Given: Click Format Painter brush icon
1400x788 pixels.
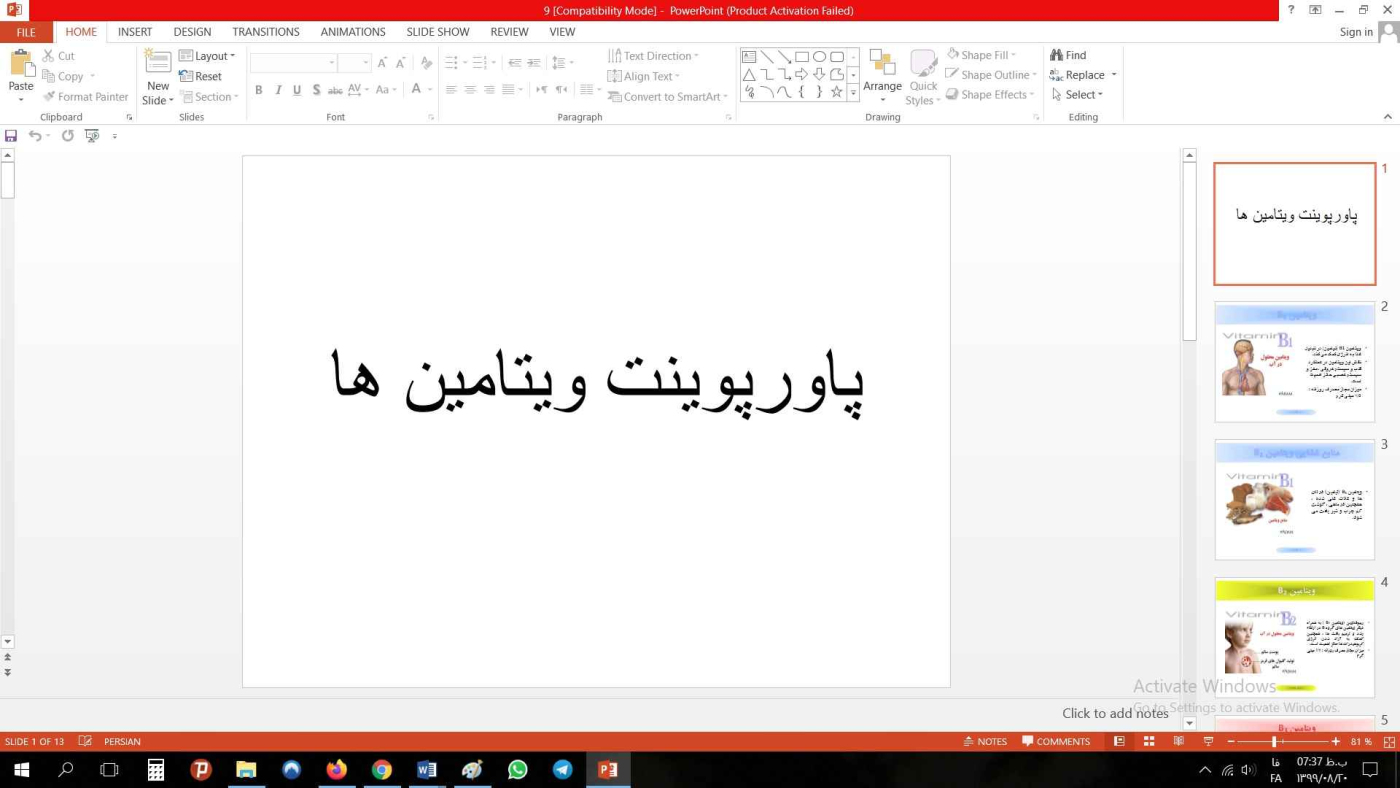Looking at the screenshot, I should tap(49, 97).
